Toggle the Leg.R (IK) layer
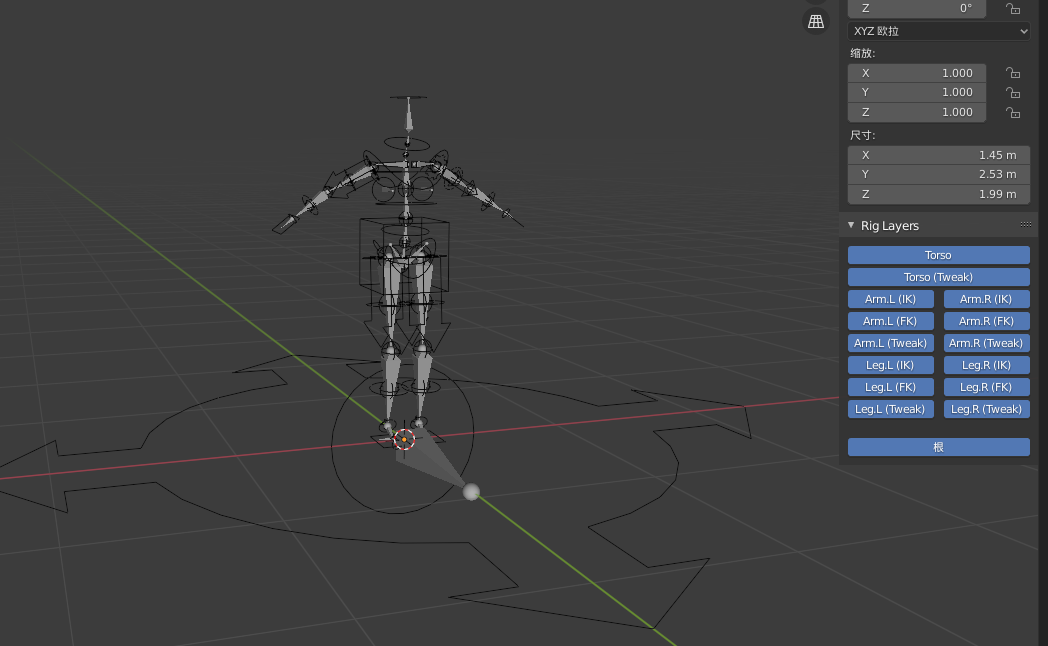1048x646 pixels. [x=987, y=365]
